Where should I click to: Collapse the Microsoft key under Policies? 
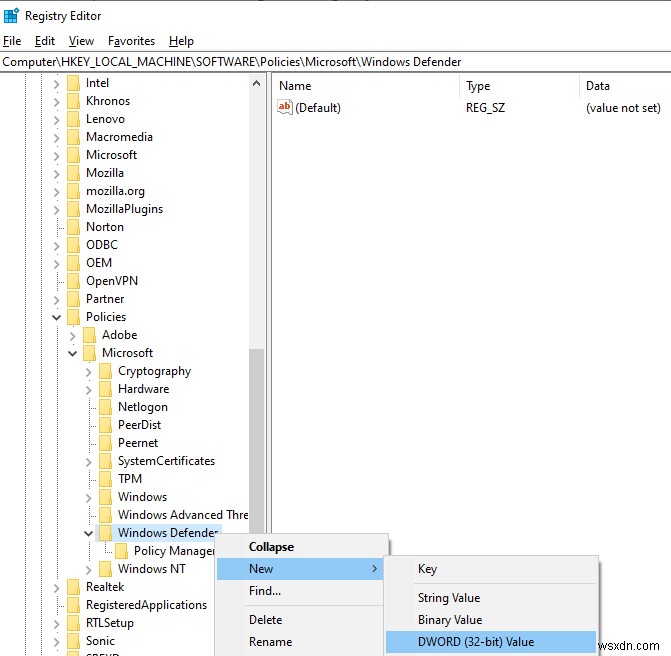(72, 353)
